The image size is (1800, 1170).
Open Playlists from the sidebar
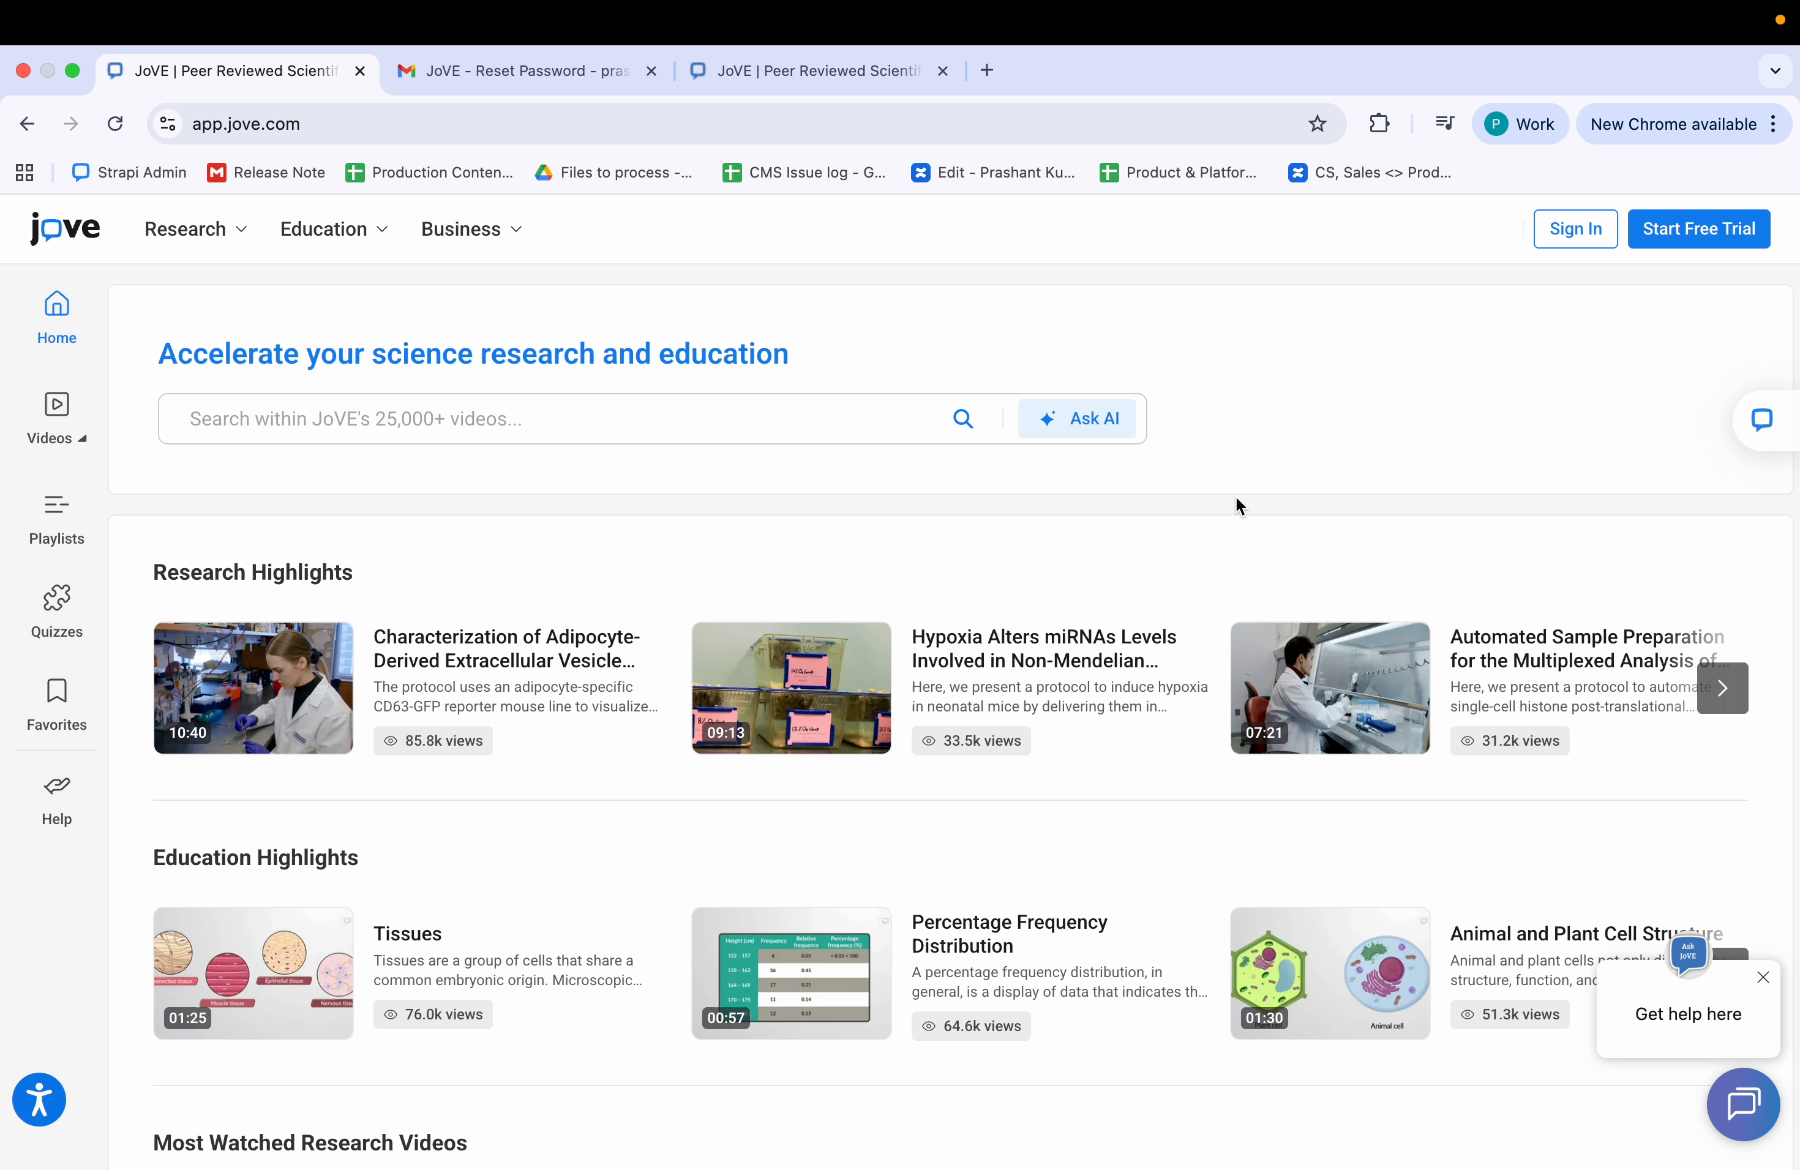coord(56,519)
